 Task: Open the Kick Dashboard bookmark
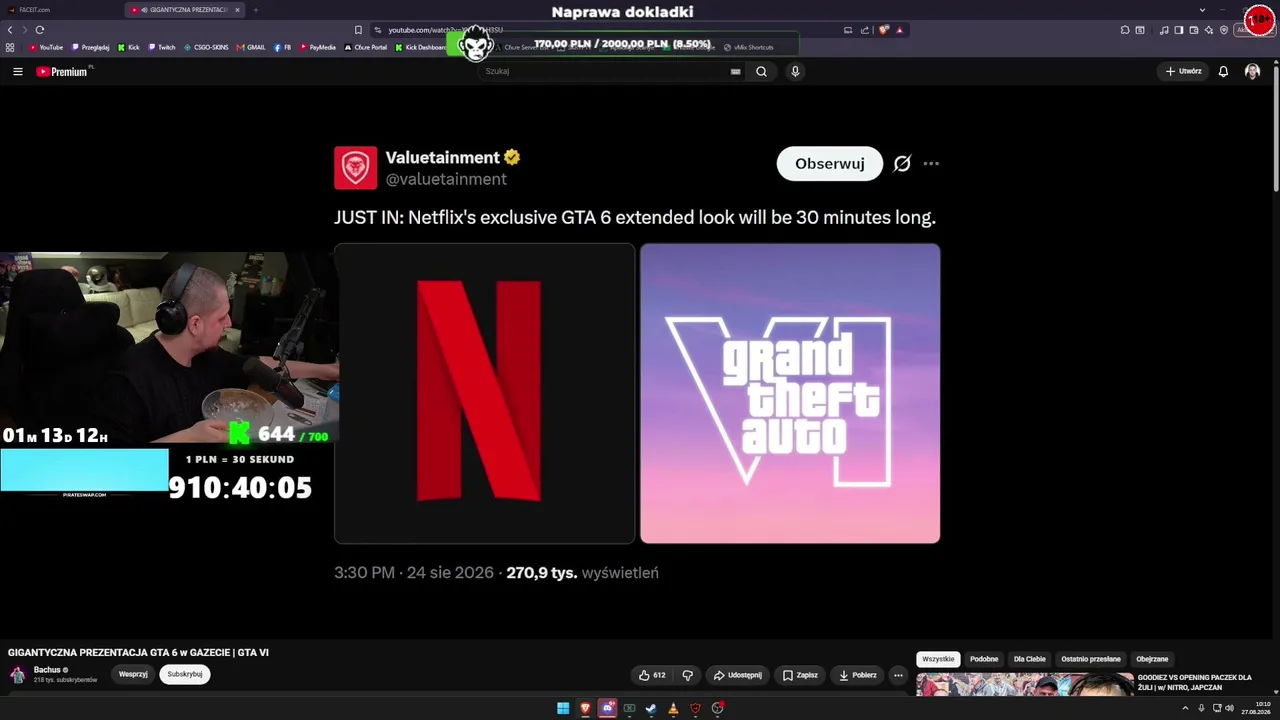point(421,47)
